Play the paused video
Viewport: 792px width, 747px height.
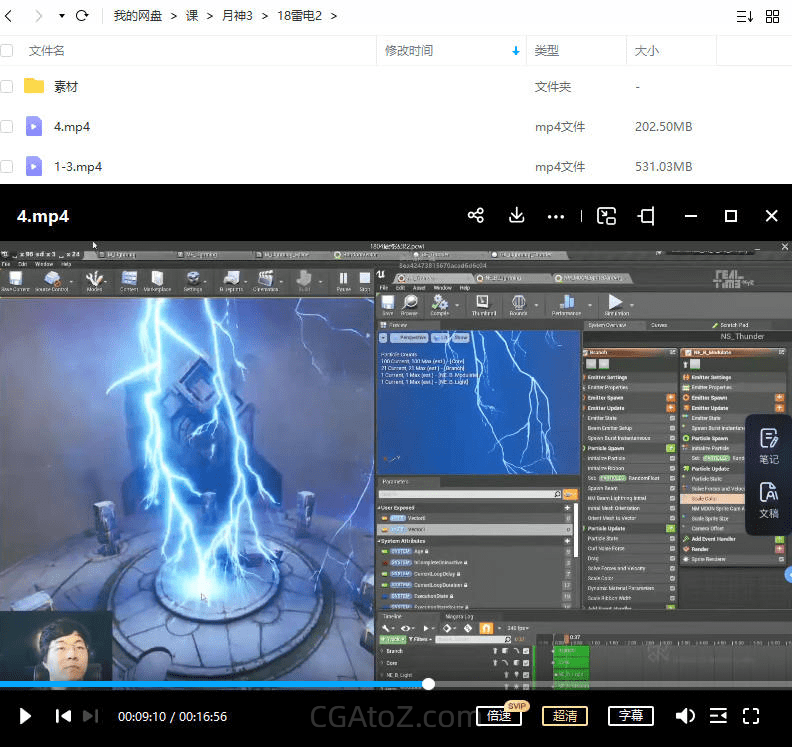click(26, 716)
